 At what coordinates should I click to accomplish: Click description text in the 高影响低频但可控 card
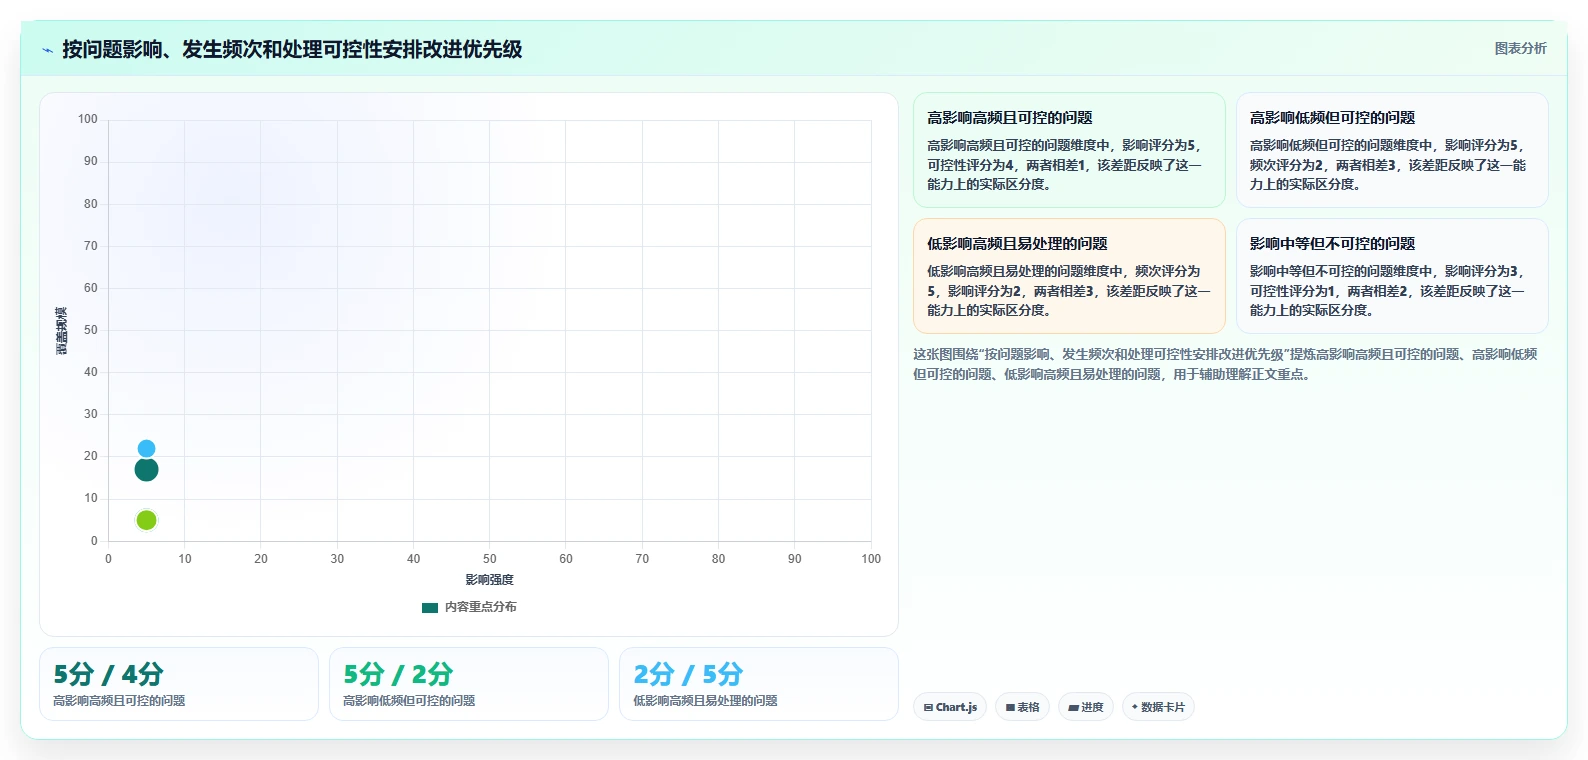point(1388,165)
